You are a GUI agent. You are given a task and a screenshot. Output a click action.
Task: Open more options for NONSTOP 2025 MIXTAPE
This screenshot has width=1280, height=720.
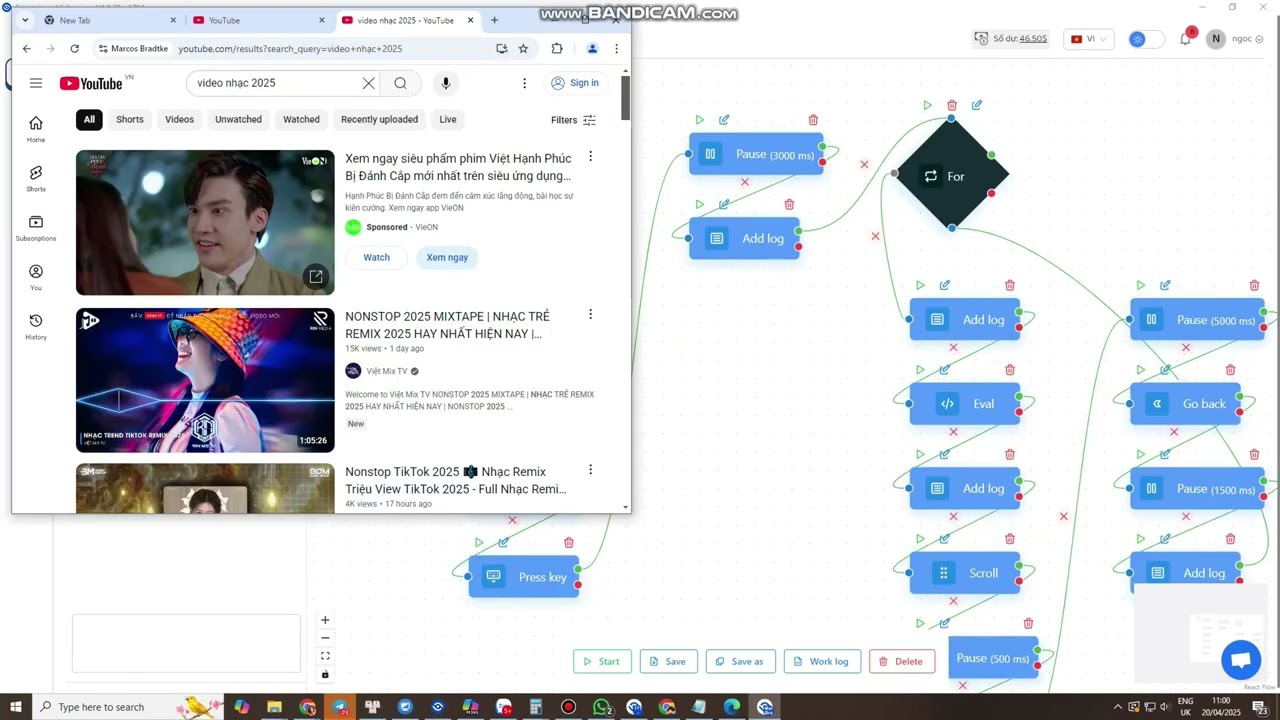coord(590,315)
